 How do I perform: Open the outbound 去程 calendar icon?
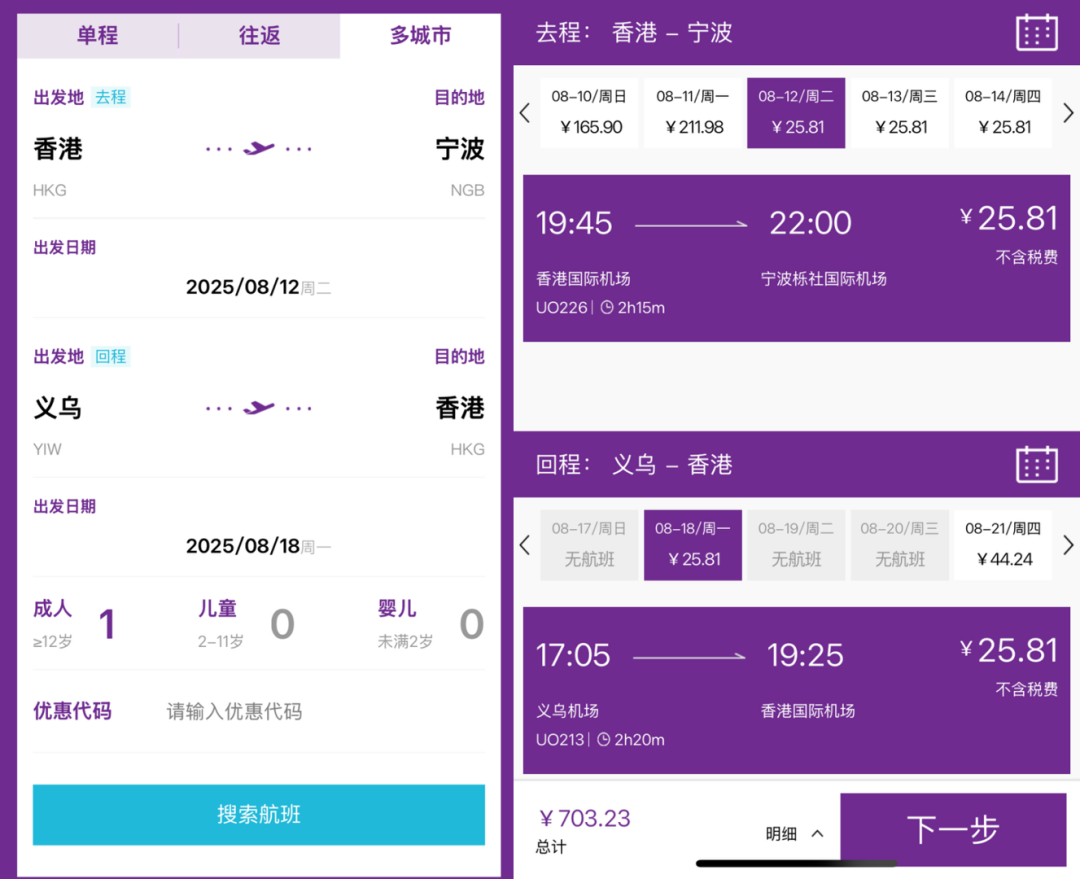pyautogui.click(x=1036, y=31)
